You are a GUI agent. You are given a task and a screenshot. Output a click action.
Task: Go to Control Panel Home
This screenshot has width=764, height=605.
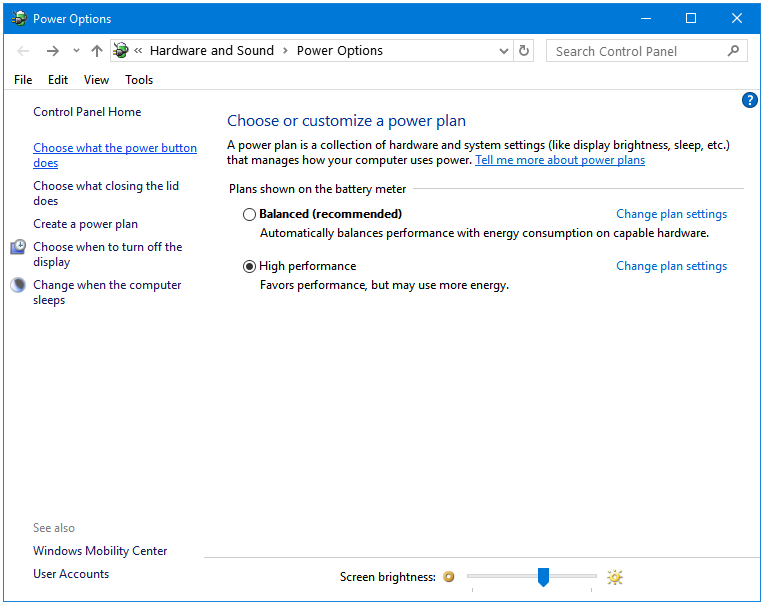coord(87,112)
